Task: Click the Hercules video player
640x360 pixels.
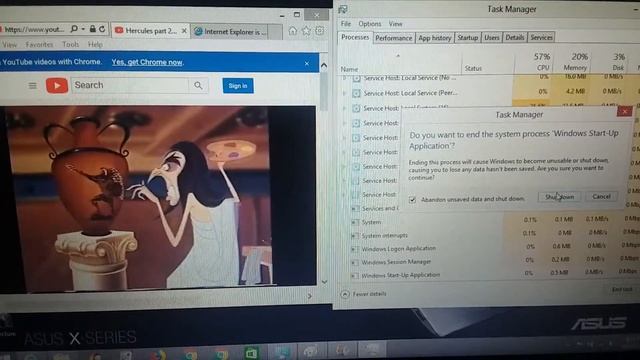Action: tap(158, 198)
